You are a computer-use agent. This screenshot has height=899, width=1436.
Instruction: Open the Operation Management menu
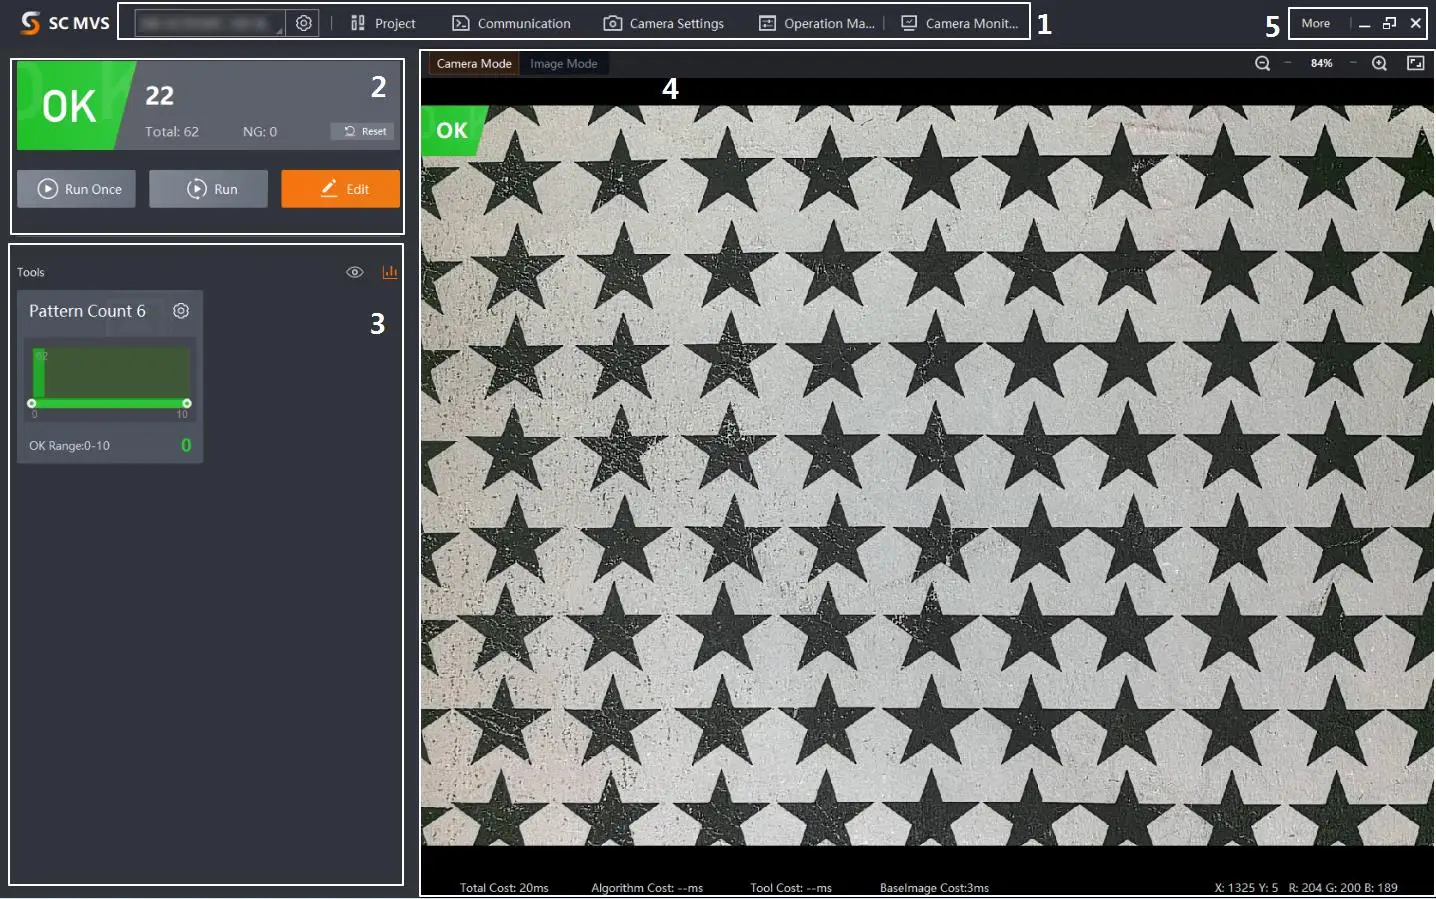coord(817,23)
